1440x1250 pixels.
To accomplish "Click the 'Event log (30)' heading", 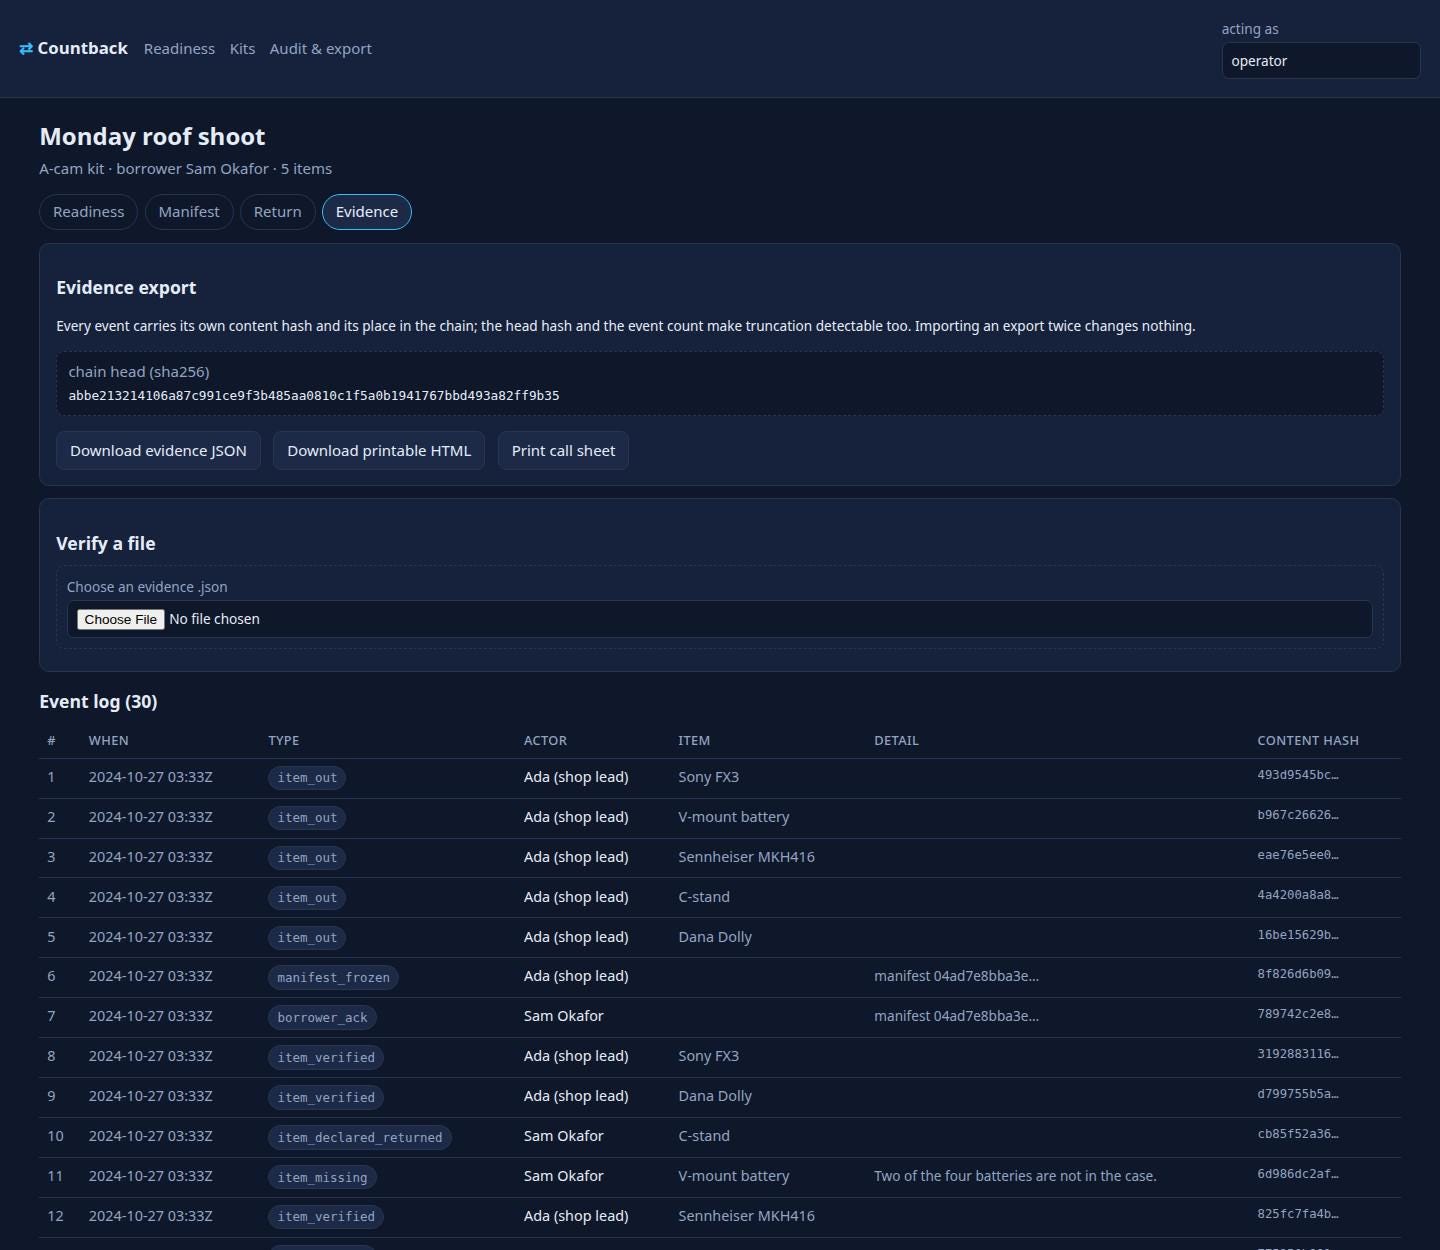I will pyautogui.click(x=98, y=702).
